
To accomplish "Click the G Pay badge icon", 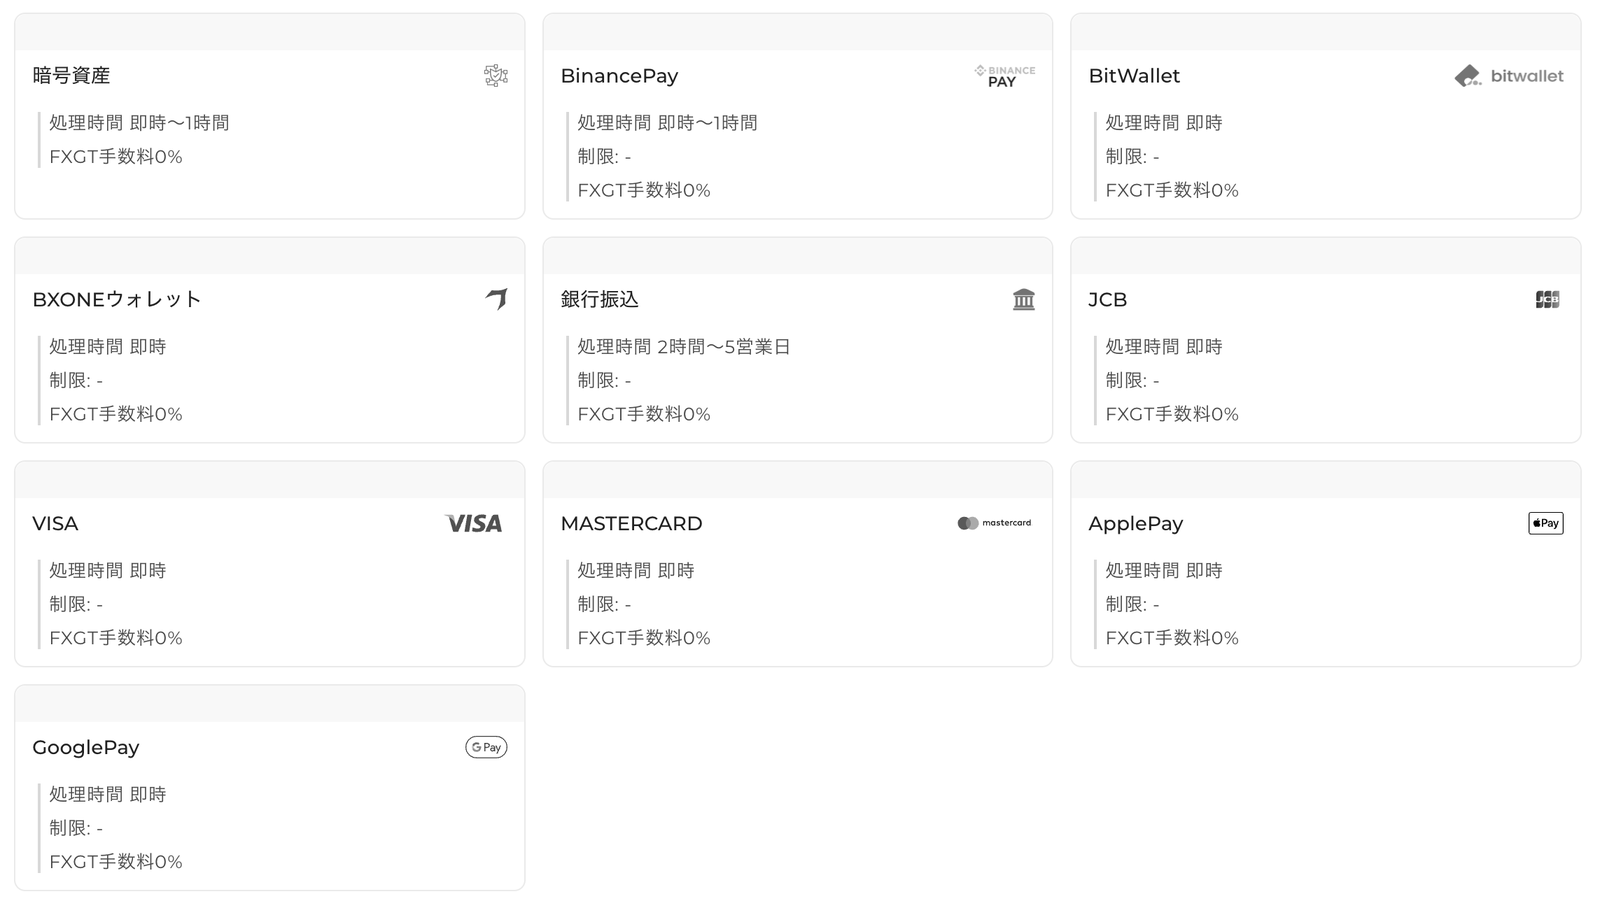I will (x=486, y=747).
